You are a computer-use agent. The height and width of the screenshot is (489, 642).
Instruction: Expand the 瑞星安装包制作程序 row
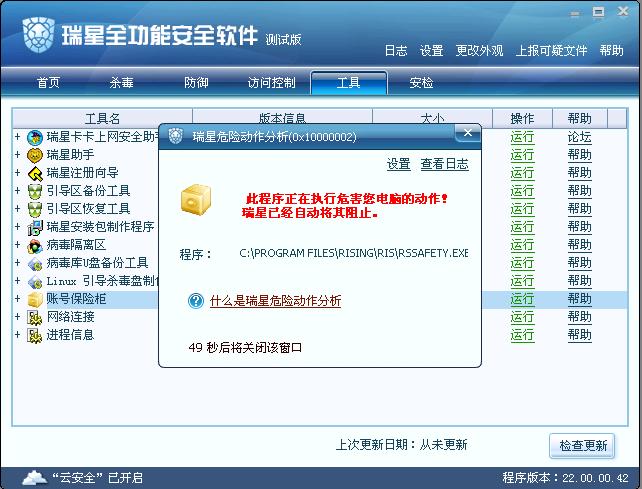tap(18, 226)
